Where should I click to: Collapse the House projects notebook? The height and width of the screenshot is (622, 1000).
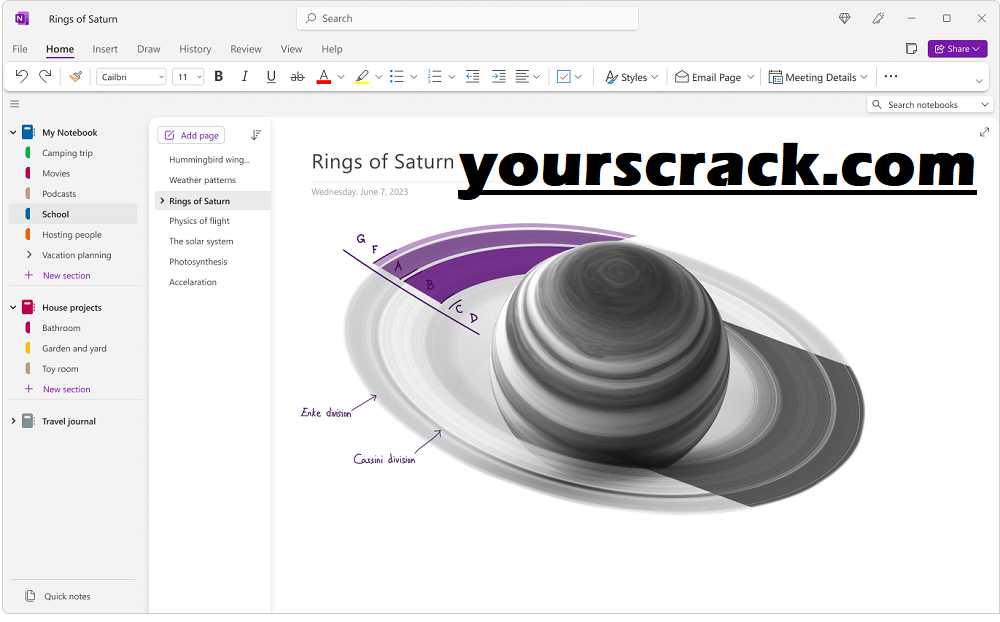(13, 307)
